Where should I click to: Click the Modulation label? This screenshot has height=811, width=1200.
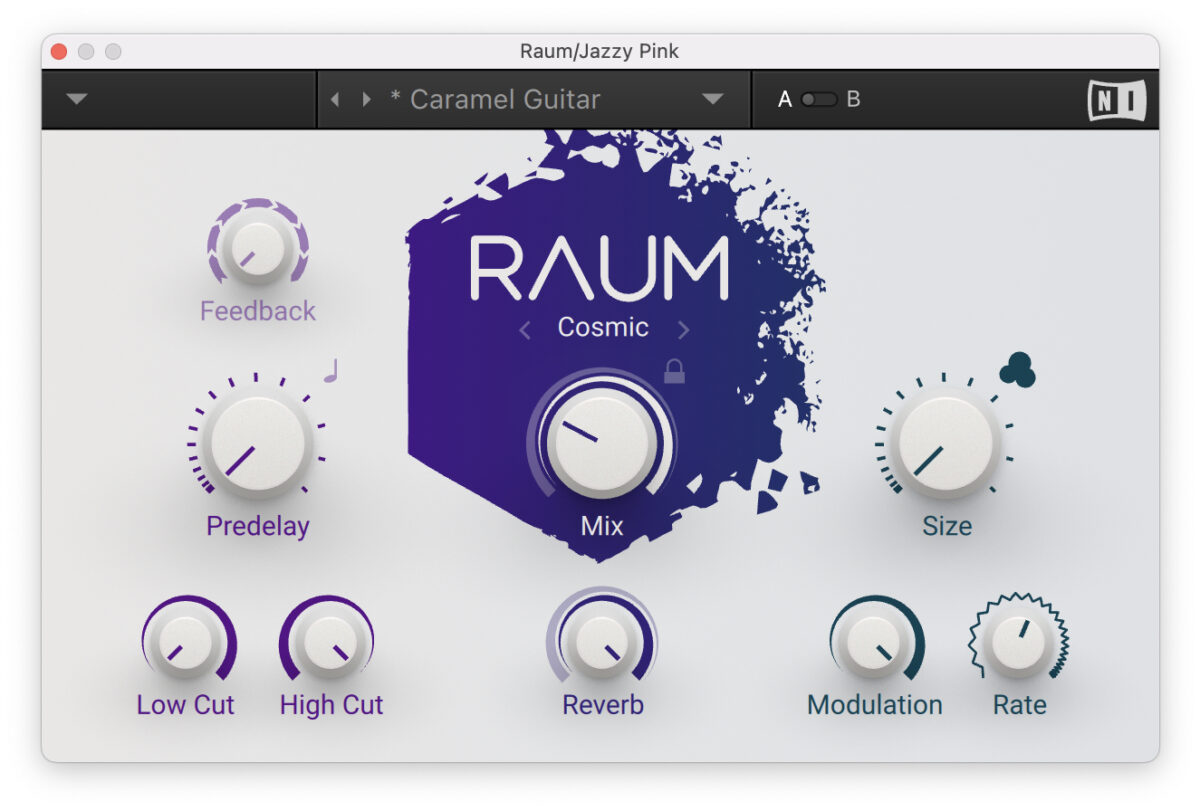coord(875,705)
